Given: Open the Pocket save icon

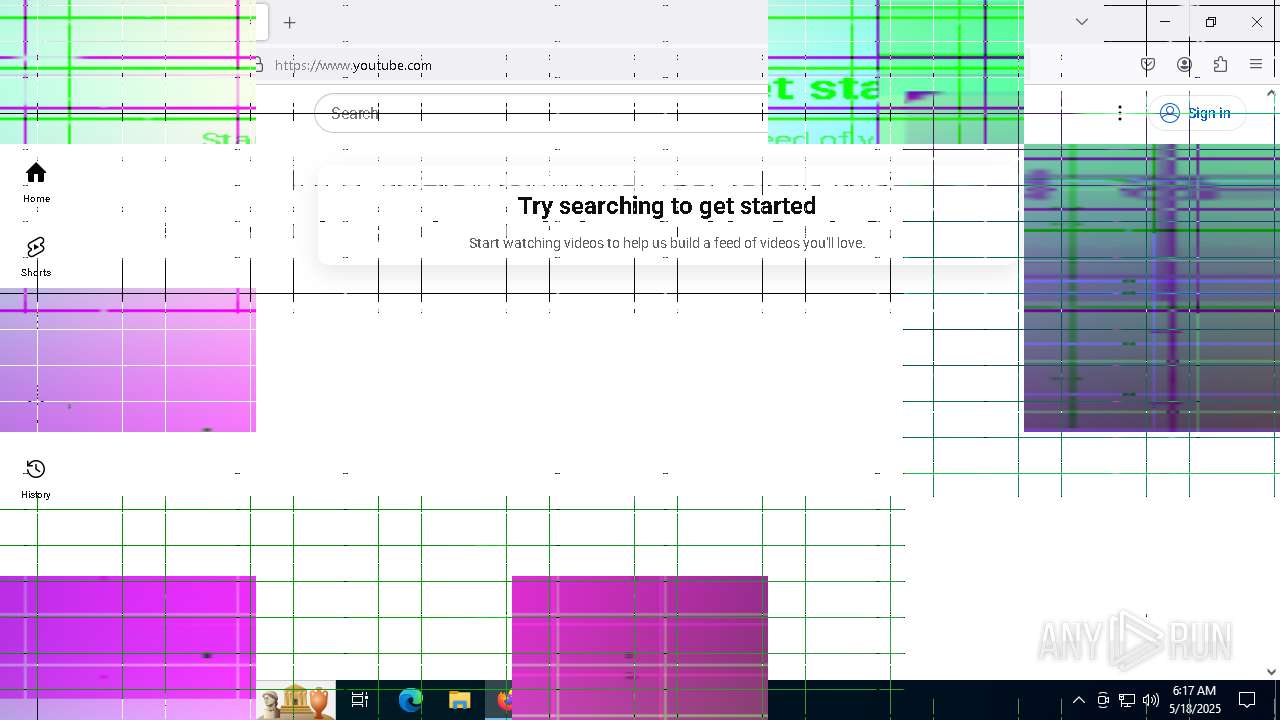Looking at the screenshot, I should (x=1148, y=65).
